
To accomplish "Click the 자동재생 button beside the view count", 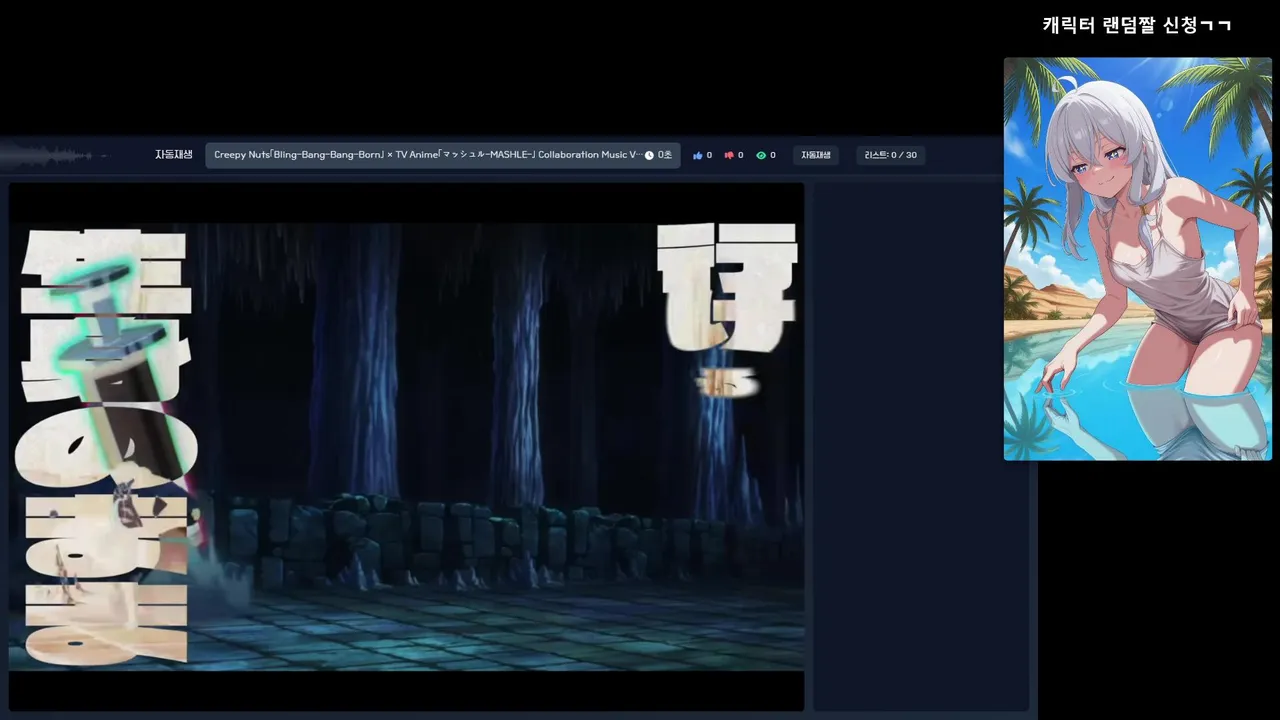I will tap(816, 155).
